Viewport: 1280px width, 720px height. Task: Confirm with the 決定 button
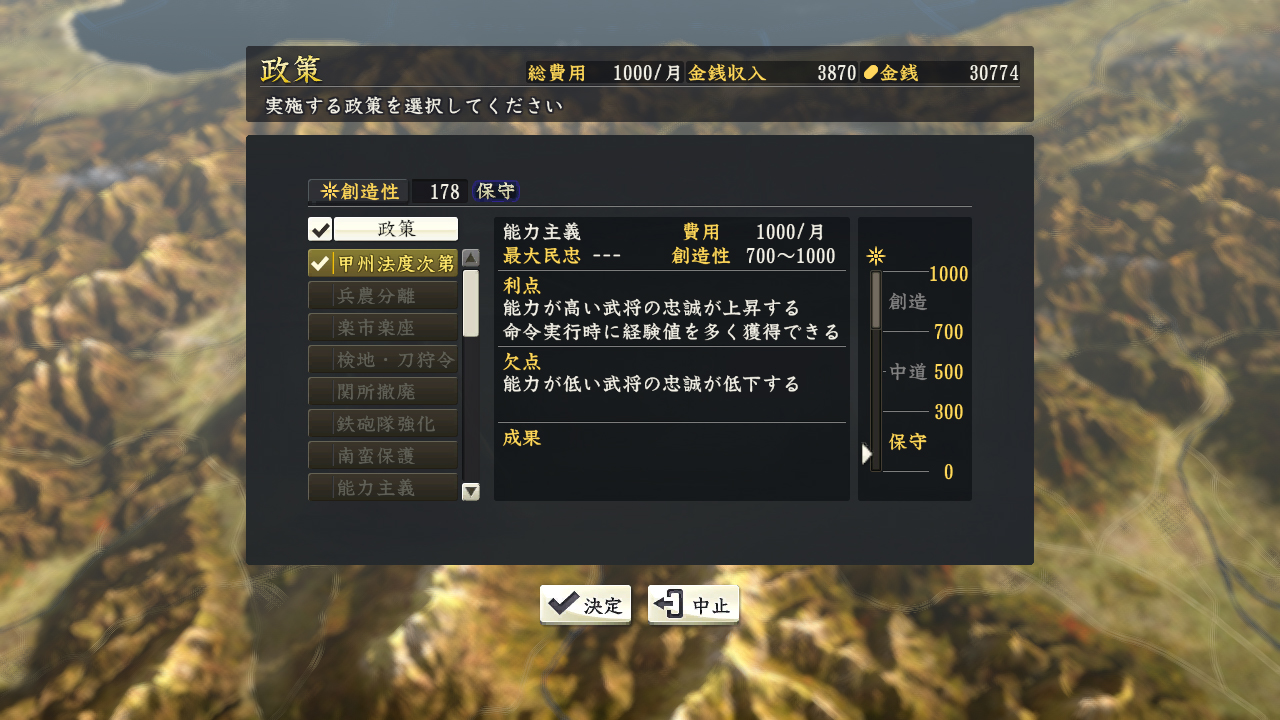coord(586,604)
